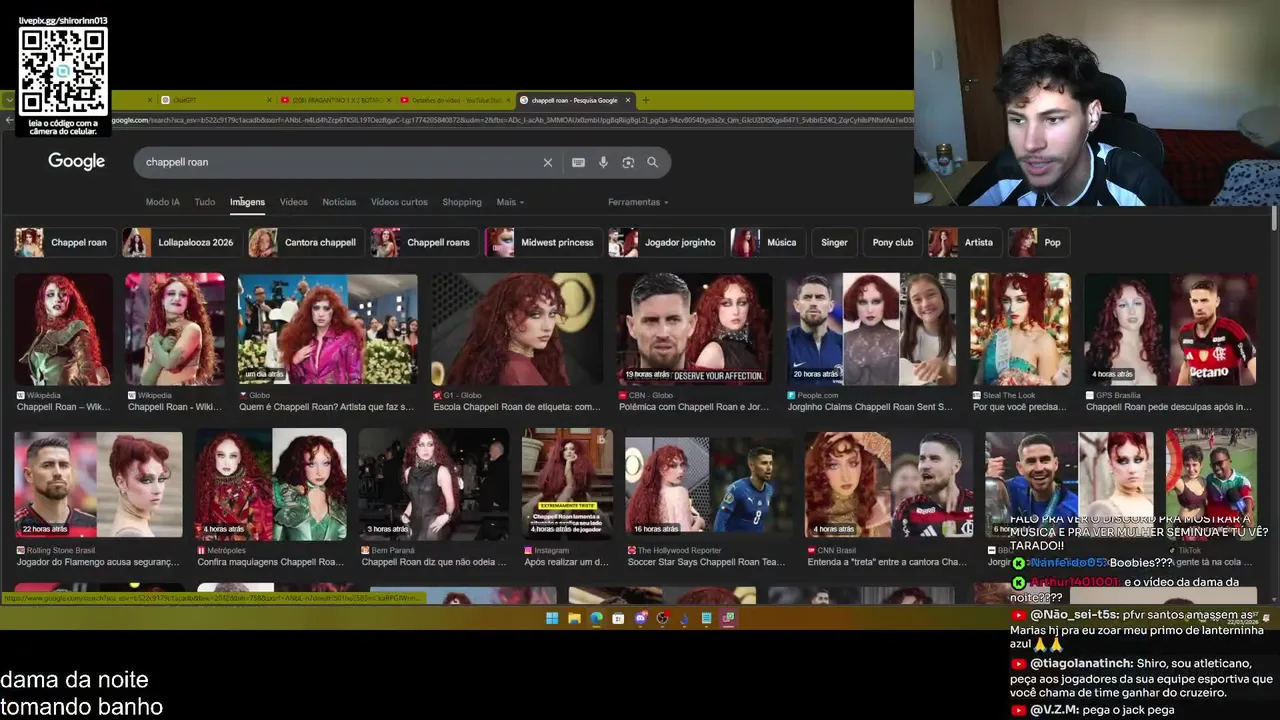1280x720 pixels.
Task: Open the on-screen keyboard icon in search bar
Action: 578,162
